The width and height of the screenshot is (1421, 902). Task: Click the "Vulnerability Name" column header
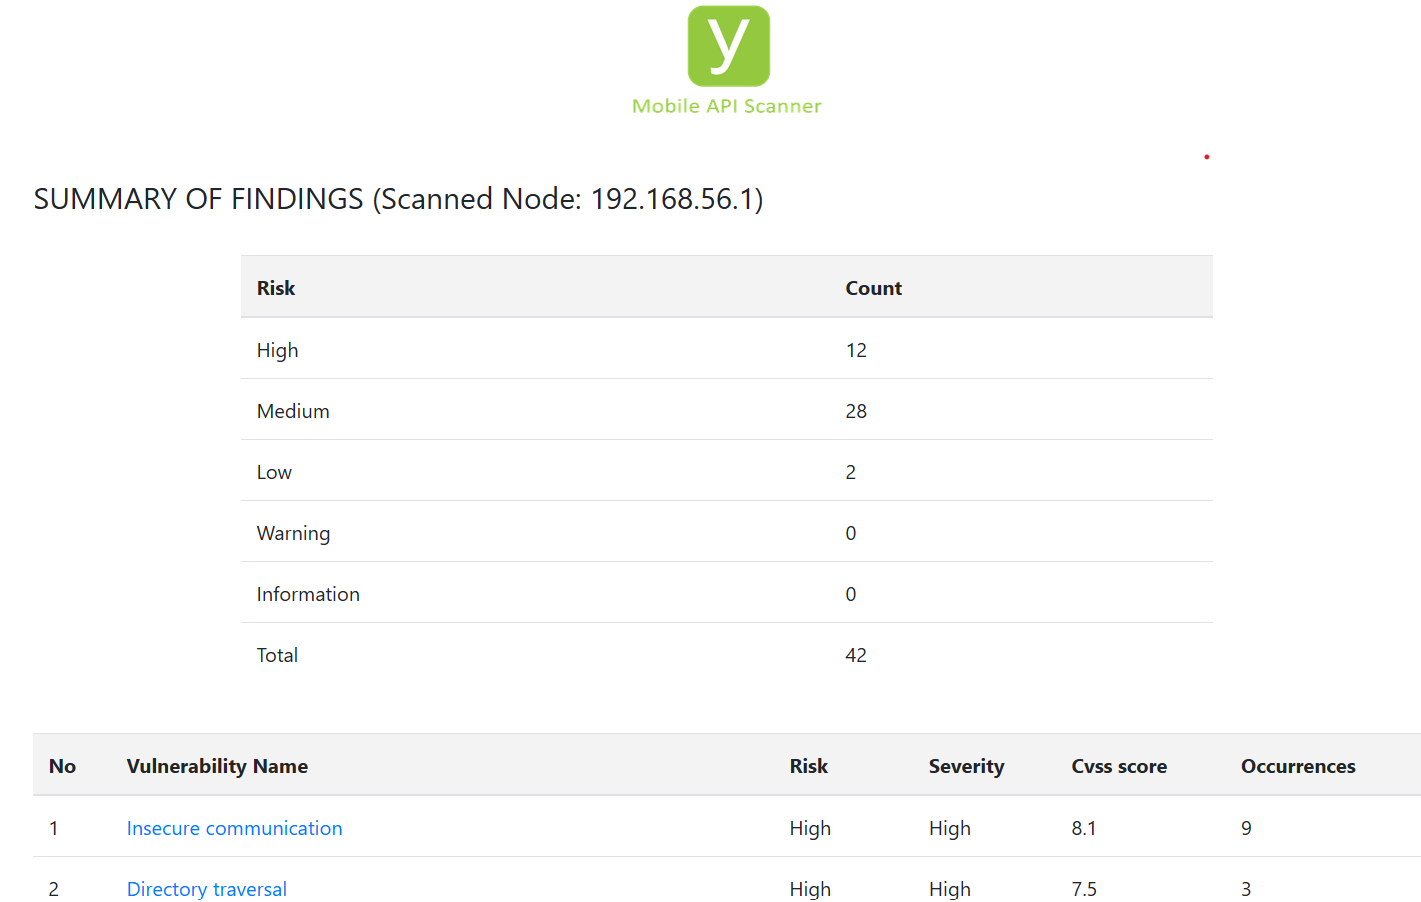point(217,766)
